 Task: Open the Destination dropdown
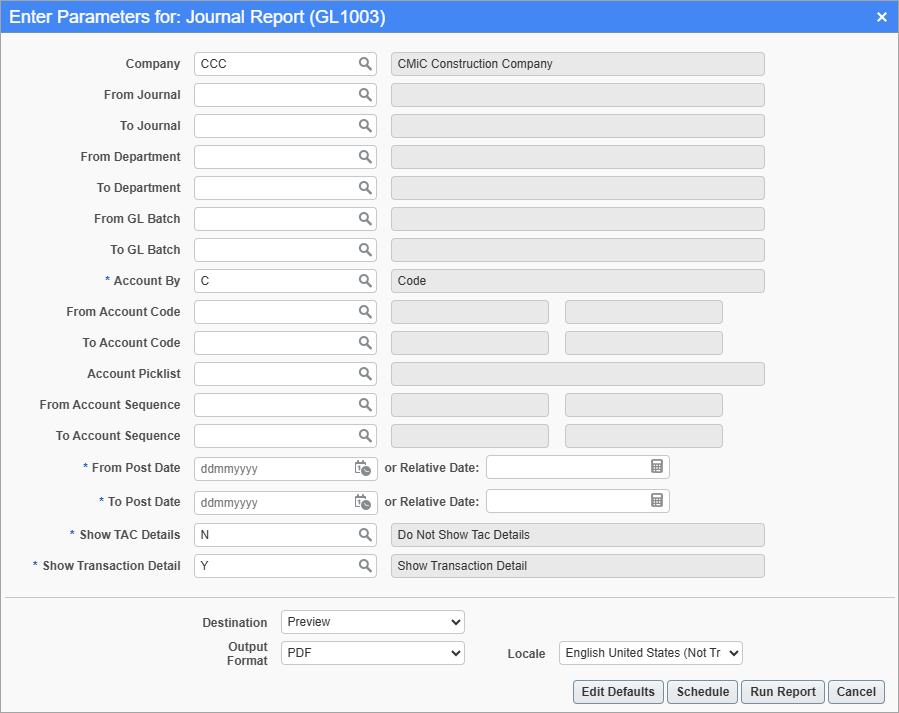tap(372, 621)
